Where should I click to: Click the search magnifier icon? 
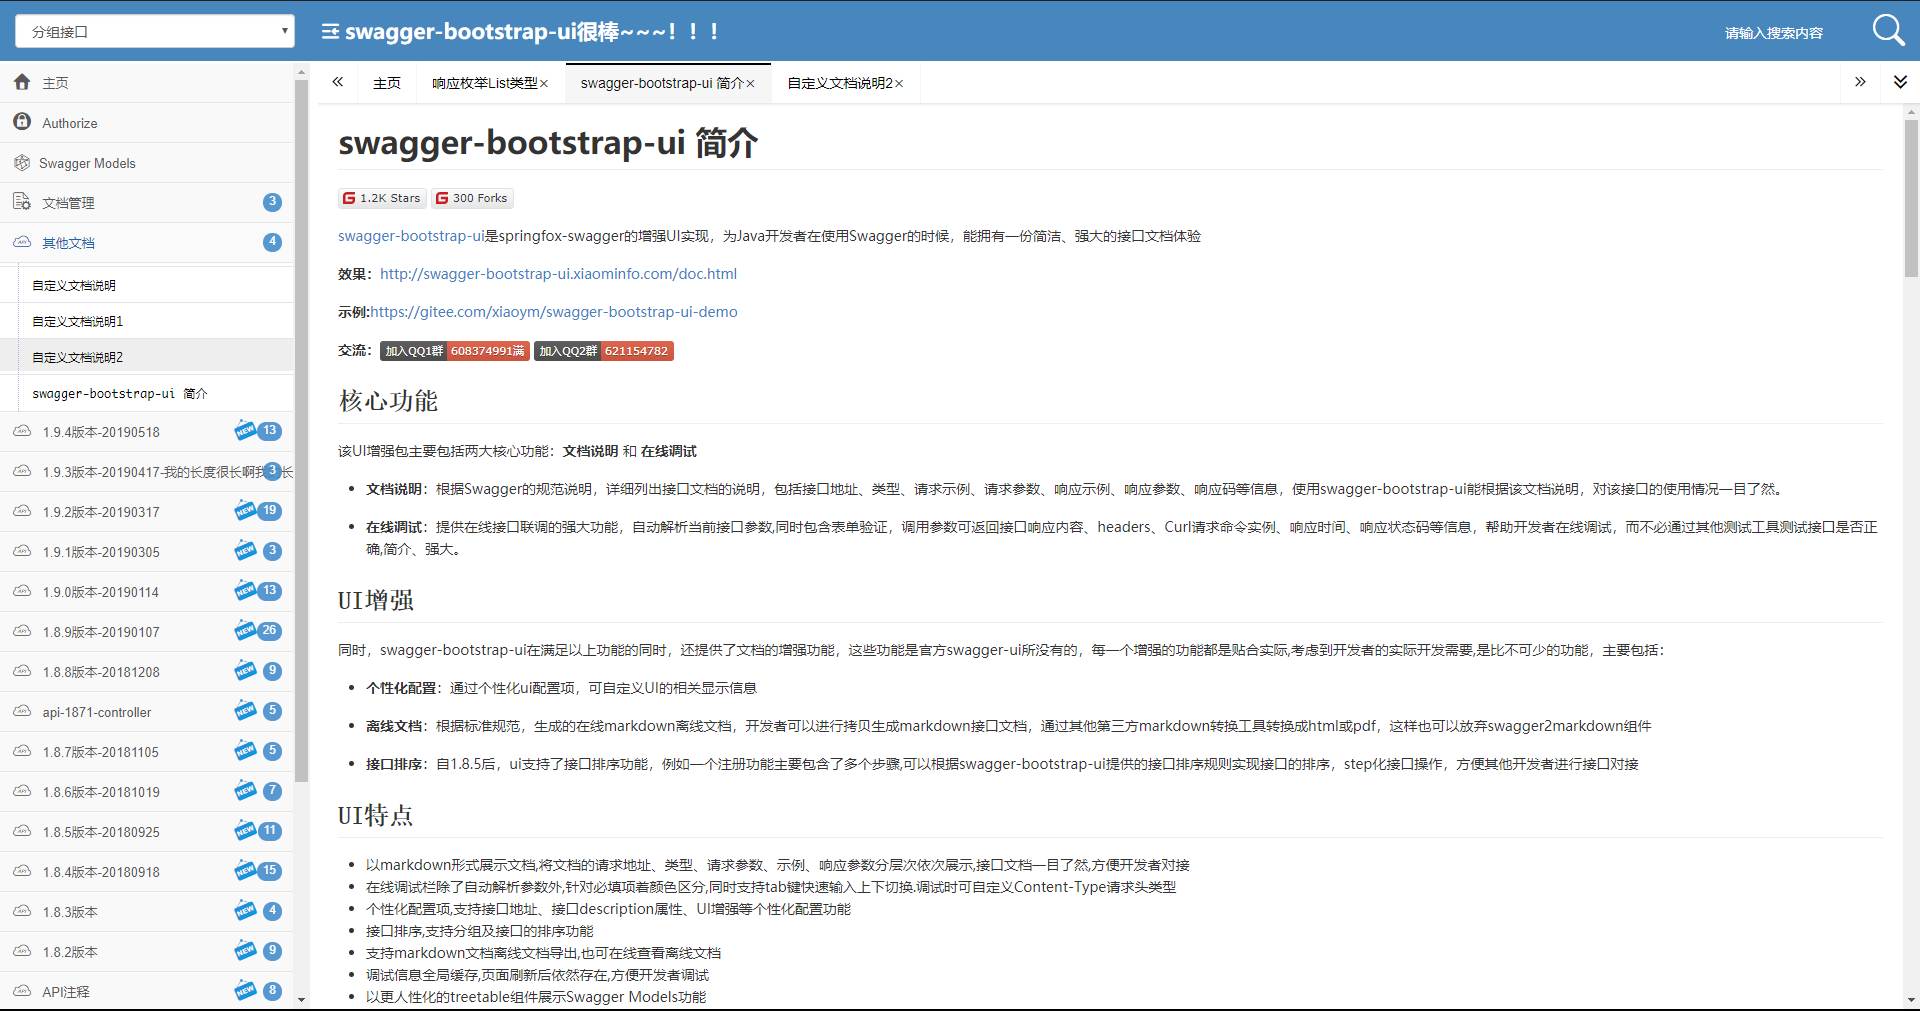(x=1888, y=30)
